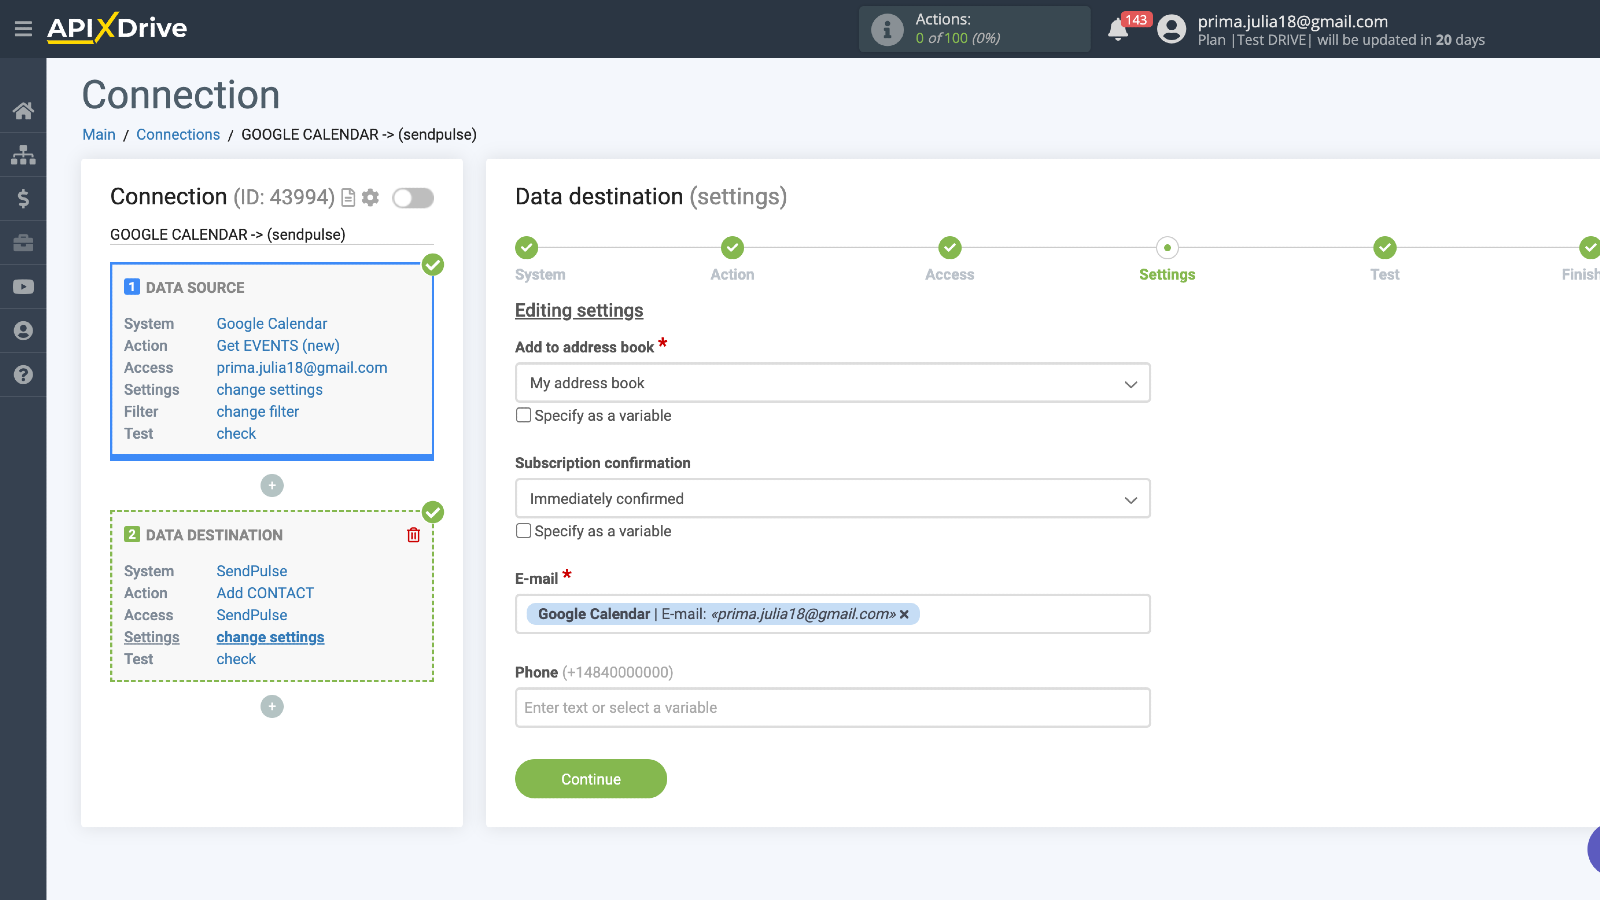Toggle the connection on/off switch
The width and height of the screenshot is (1600, 900).
pyautogui.click(x=413, y=198)
